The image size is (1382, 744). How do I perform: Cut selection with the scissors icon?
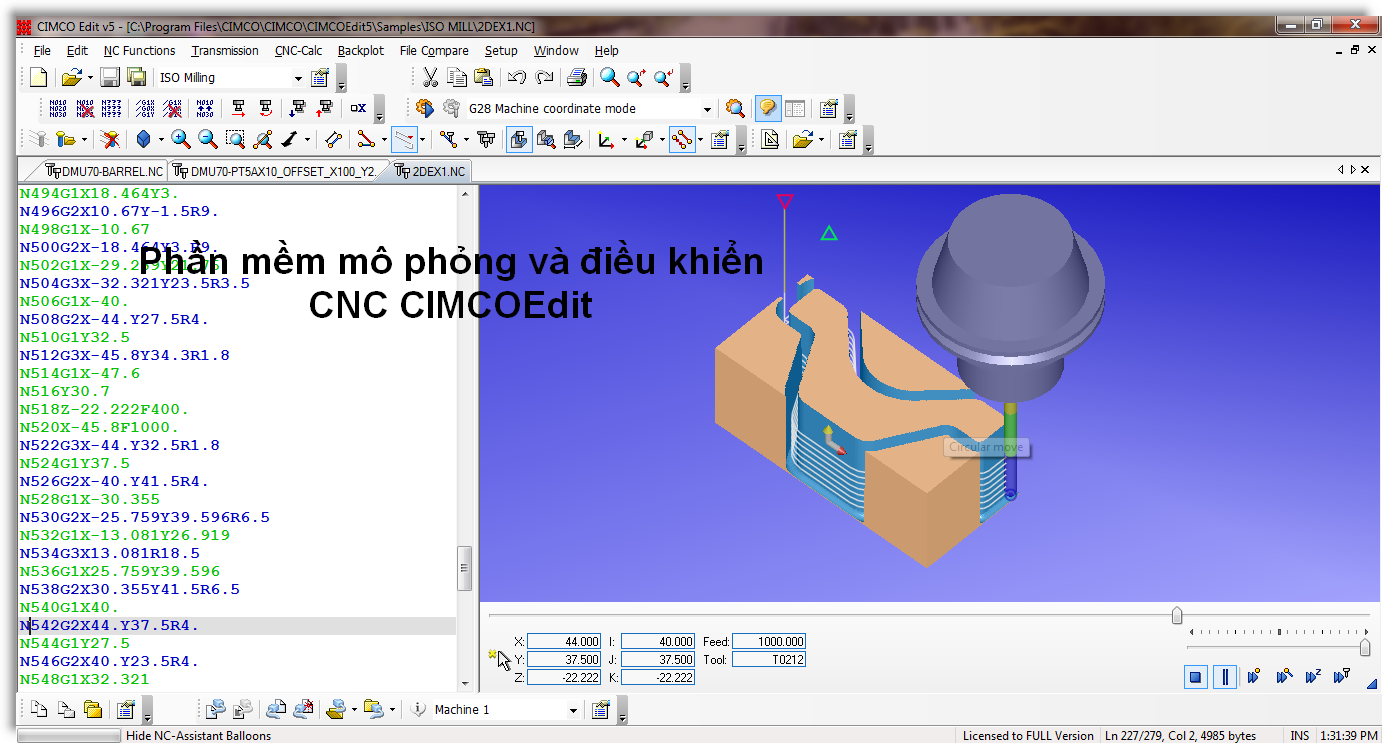point(430,77)
